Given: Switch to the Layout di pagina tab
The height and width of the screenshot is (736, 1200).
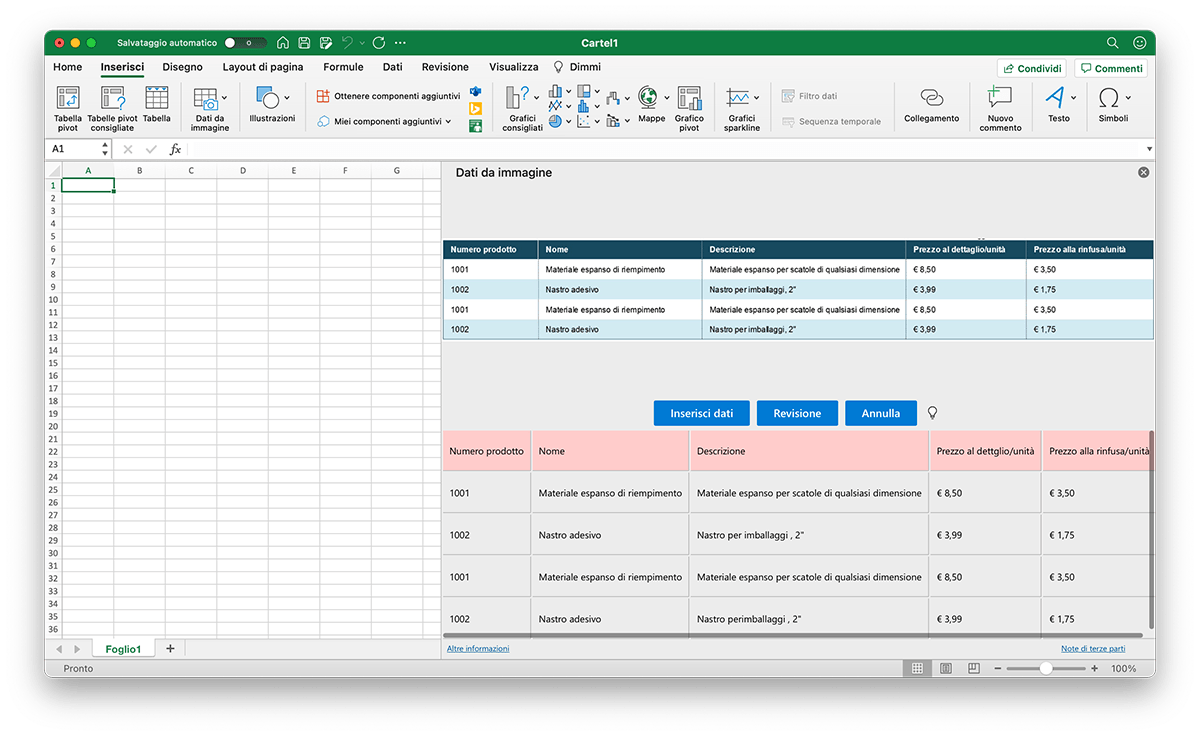Looking at the screenshot, I should click(x=262, y=67).
